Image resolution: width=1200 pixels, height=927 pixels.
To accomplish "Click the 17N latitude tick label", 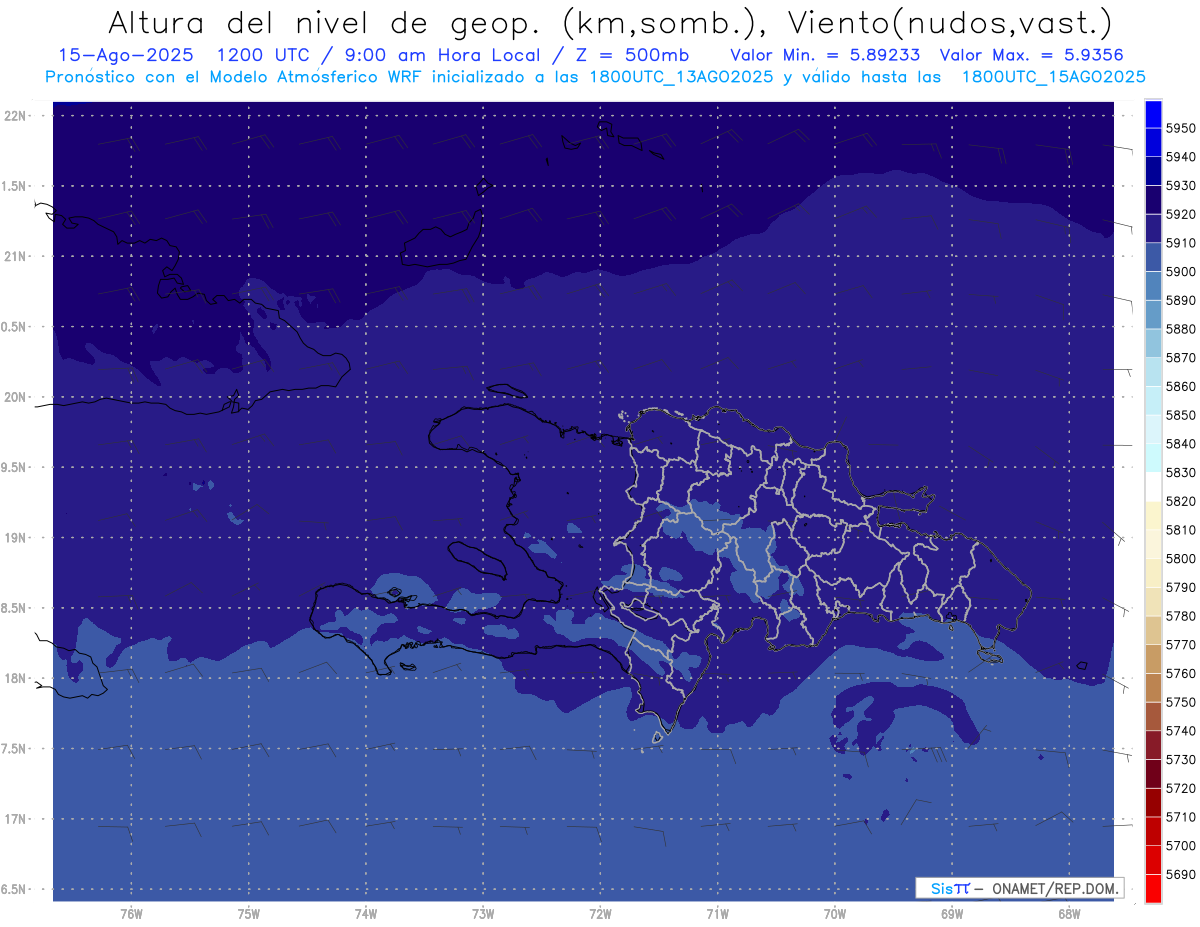I will [16, 819].
